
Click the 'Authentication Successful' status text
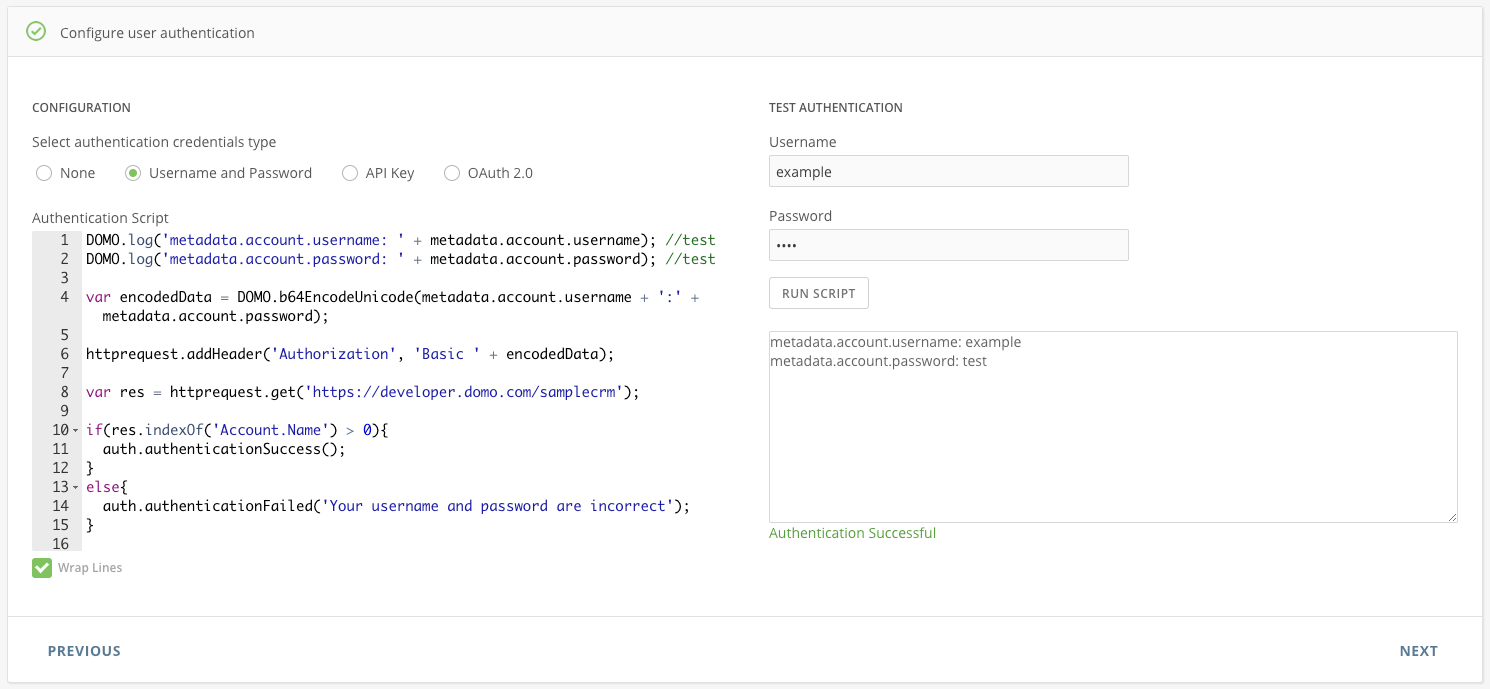click(852, 533)
